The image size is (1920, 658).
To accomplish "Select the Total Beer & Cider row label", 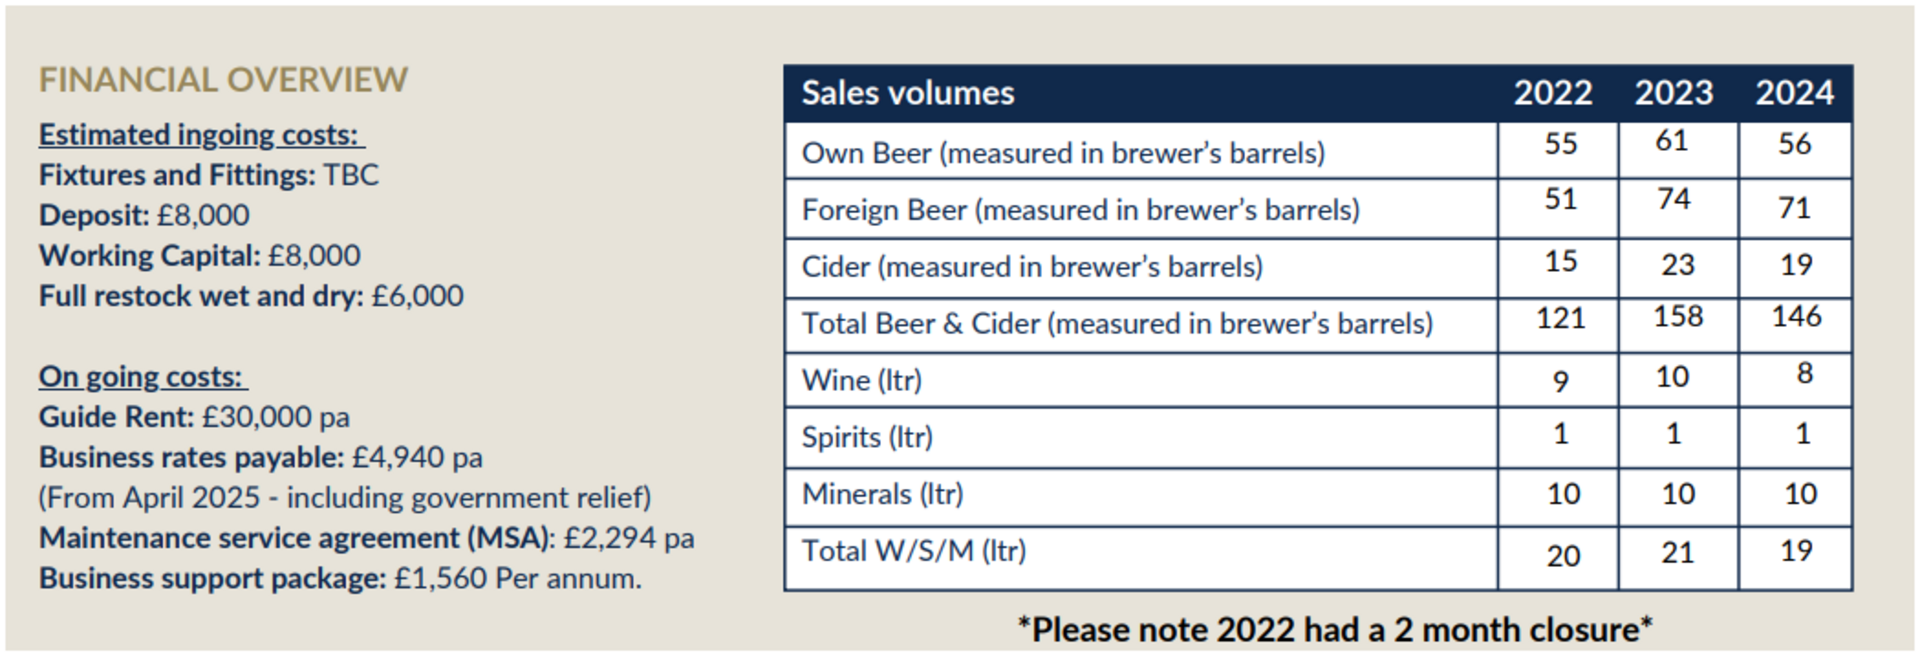I will pyautogui.click(x=1117, y=324).
